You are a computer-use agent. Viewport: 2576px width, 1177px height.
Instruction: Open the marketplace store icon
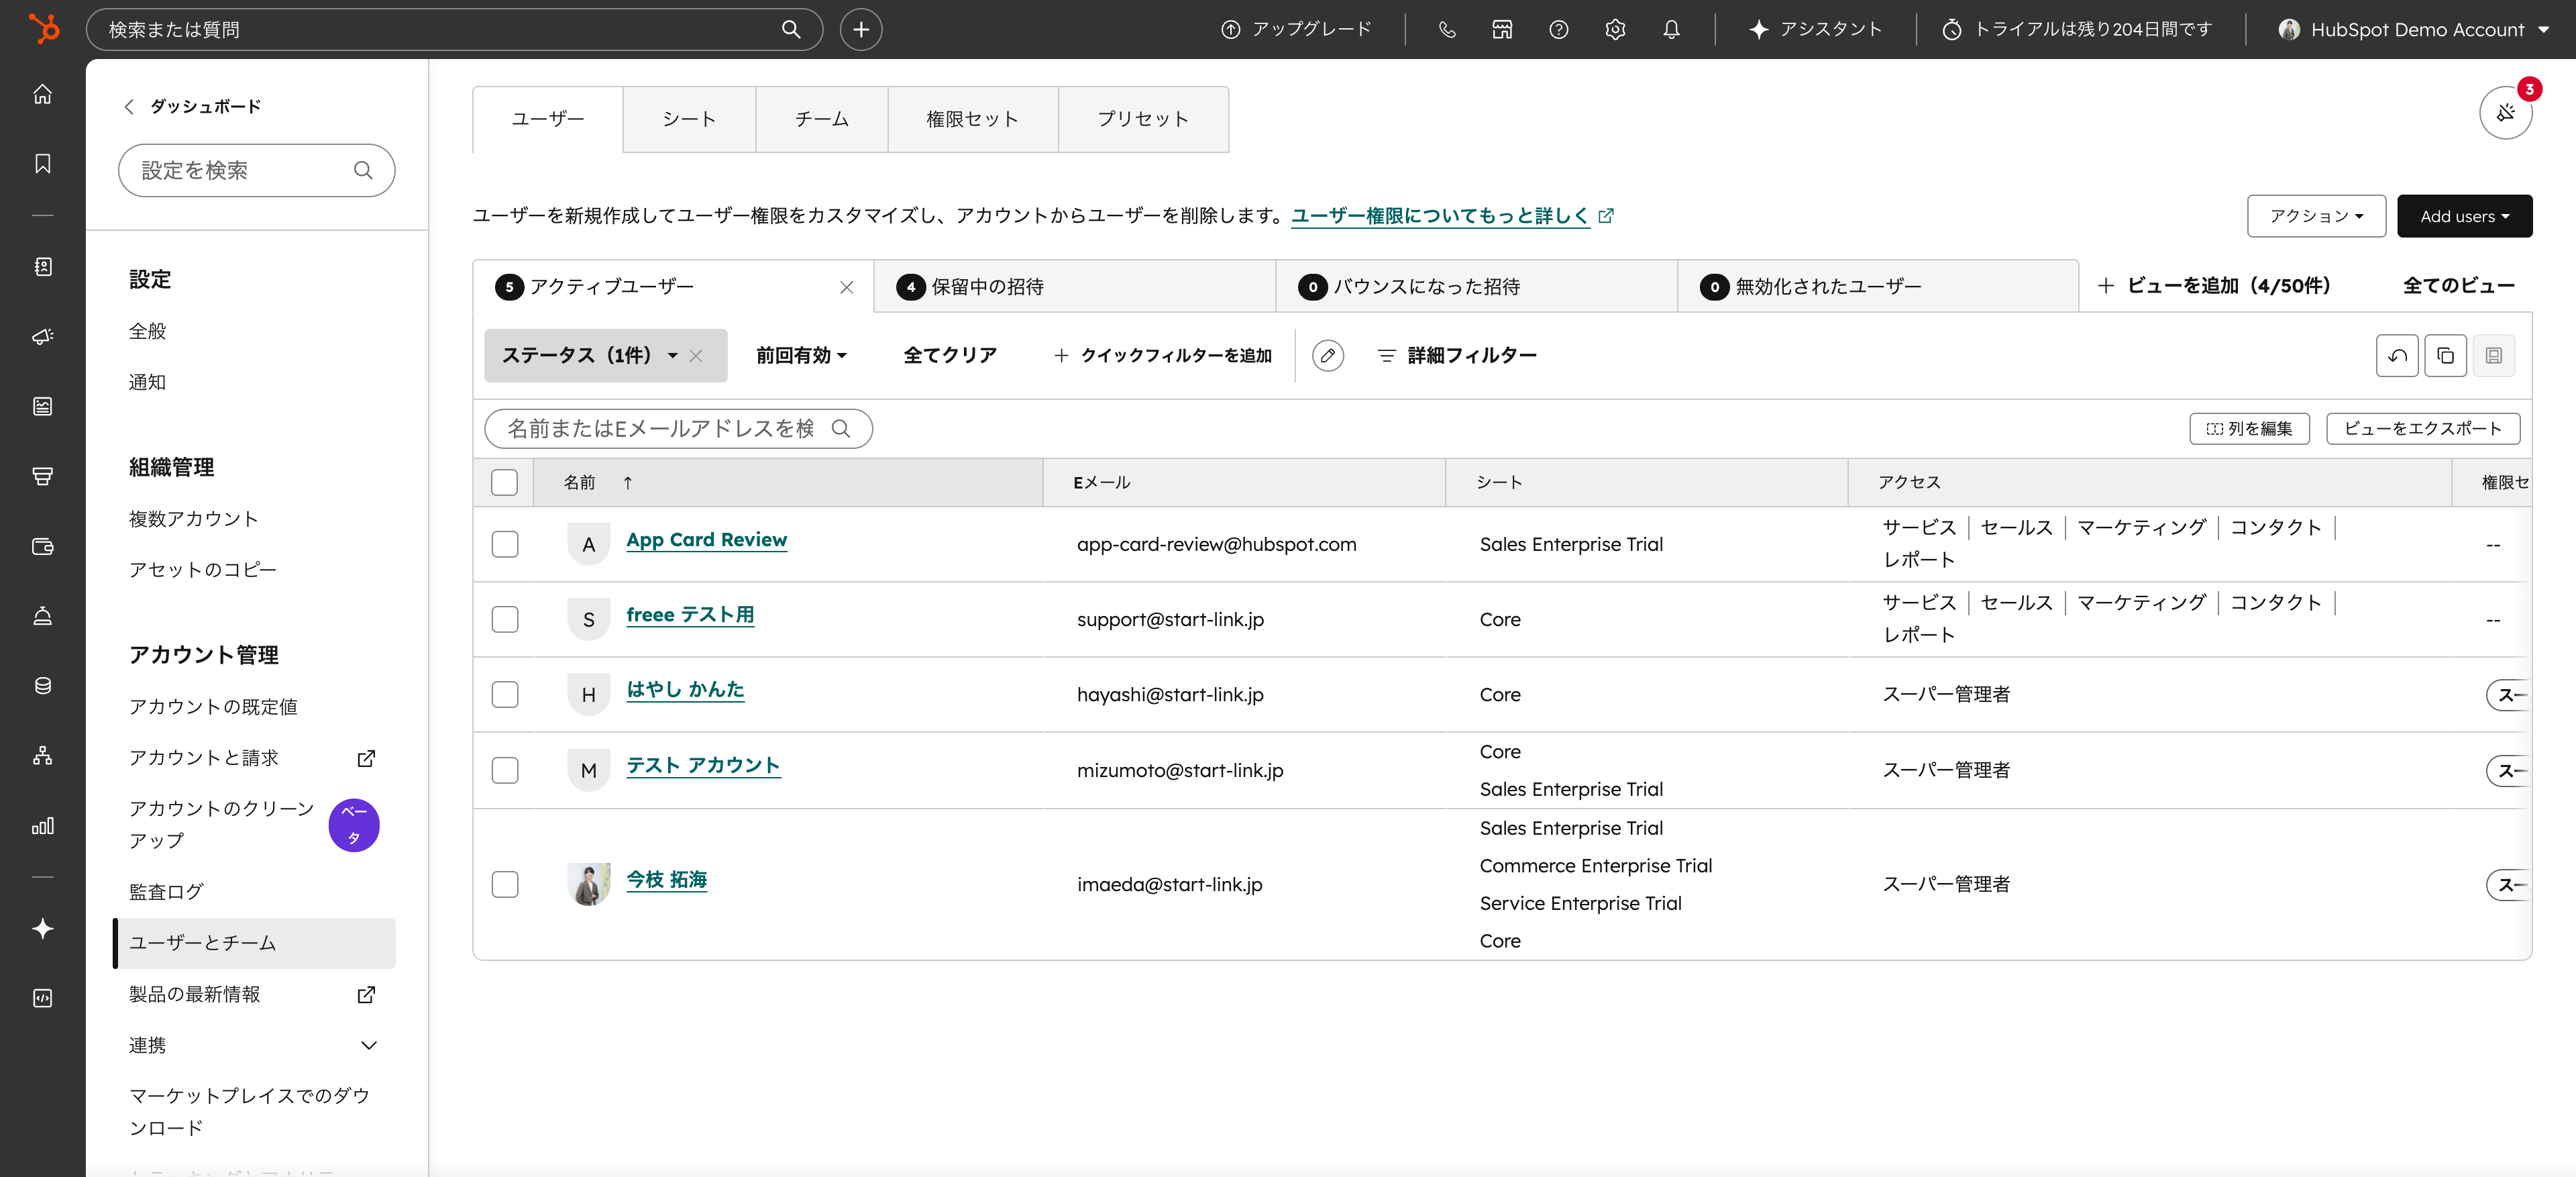(x=1502, y=29)
